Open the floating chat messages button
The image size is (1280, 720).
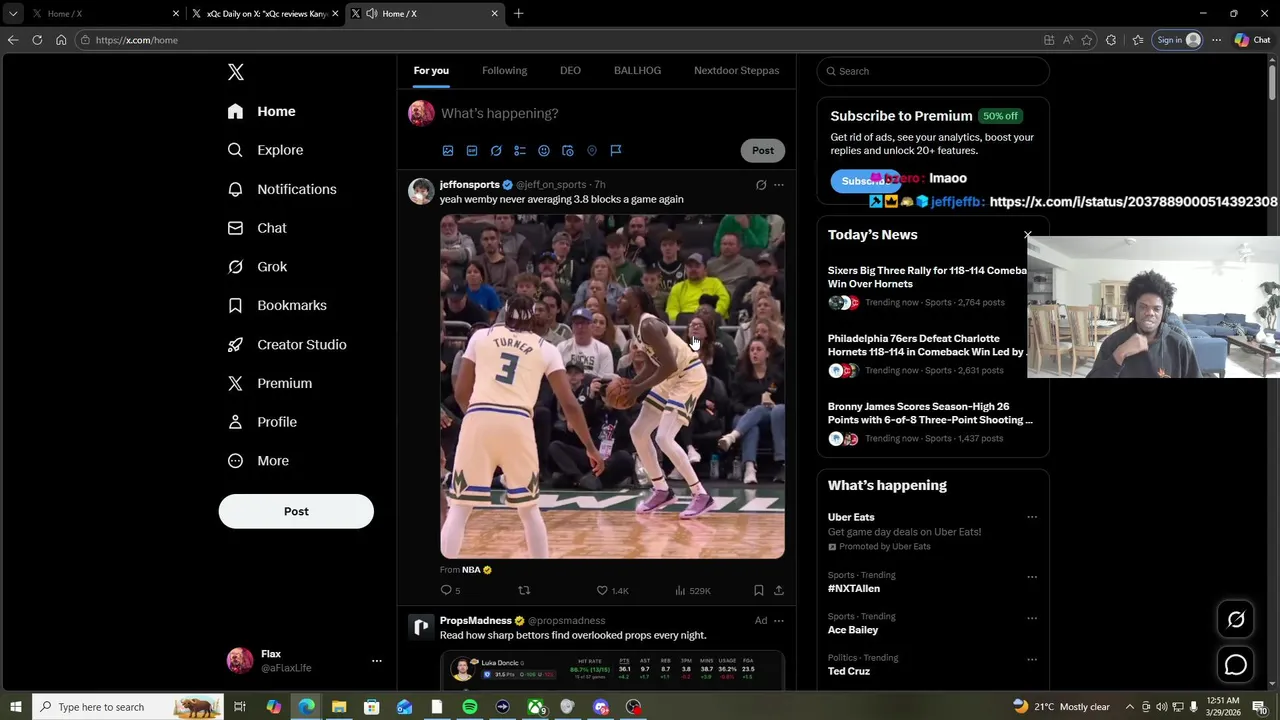1236,665
